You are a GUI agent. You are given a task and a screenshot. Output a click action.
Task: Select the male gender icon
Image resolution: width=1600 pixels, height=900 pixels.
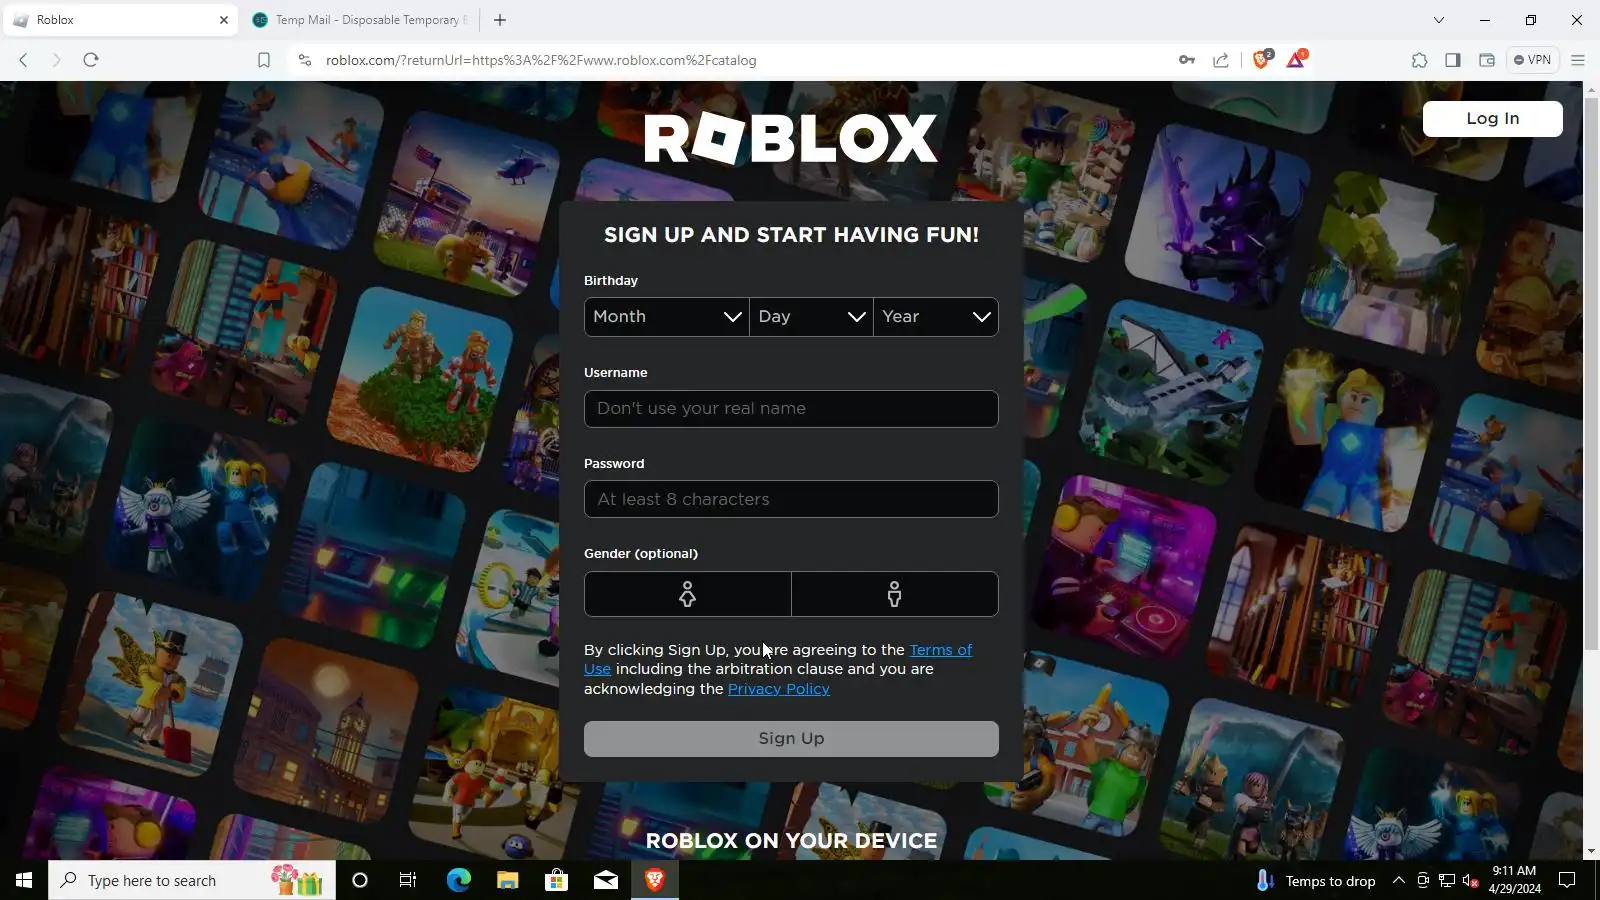(x=894, y=594)
